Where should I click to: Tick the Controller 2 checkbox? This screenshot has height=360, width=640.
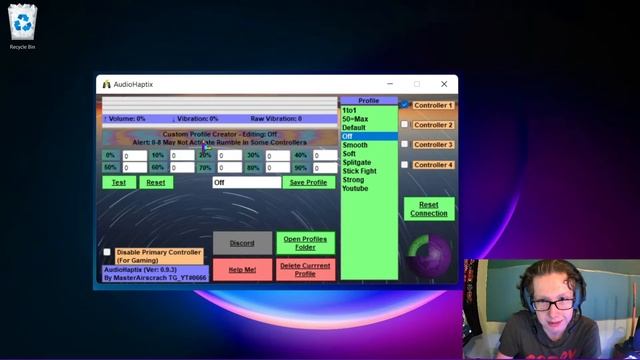click(x=404, y=124)
